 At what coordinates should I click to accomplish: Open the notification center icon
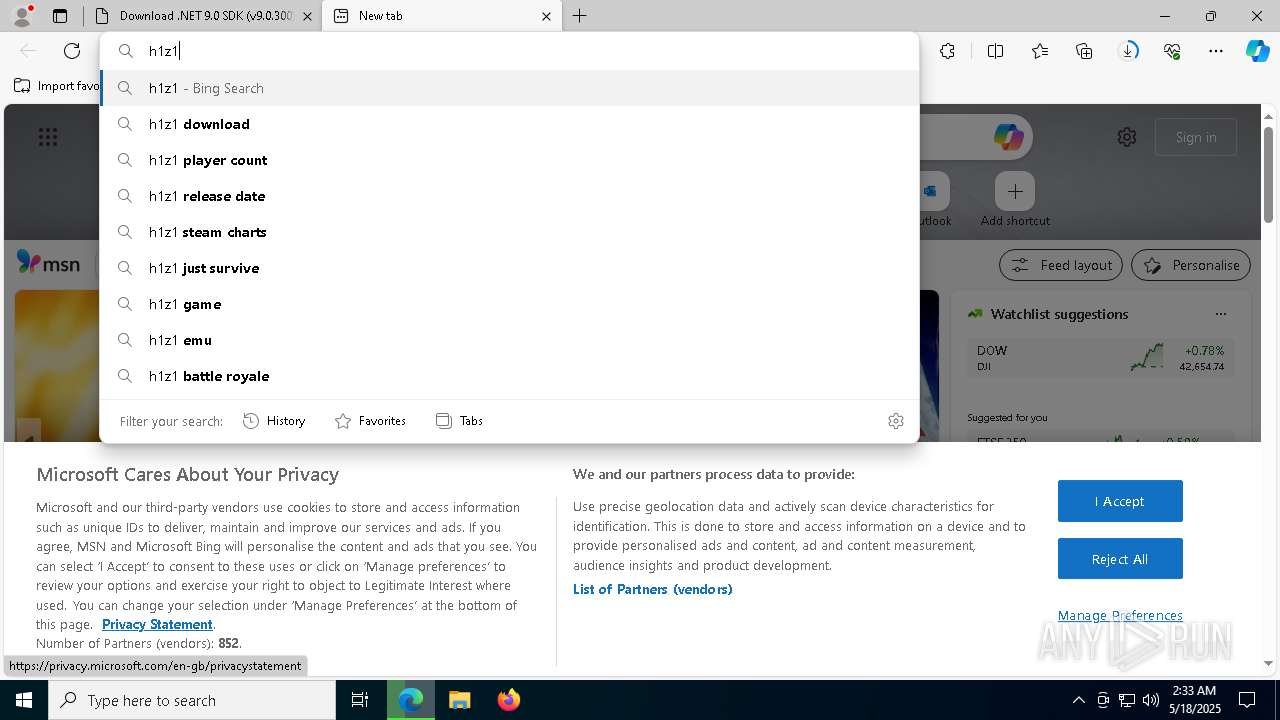tap(1247, 700)
